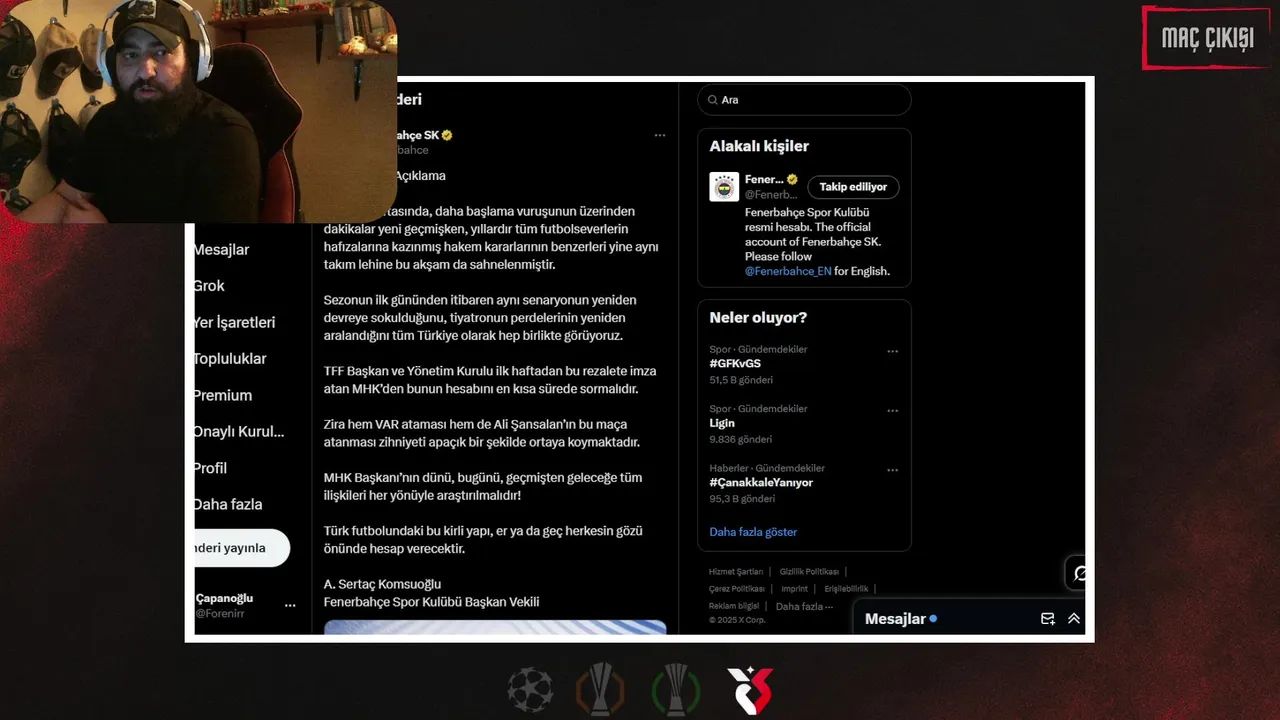Click the gold verified badge next to Fenerbahçe SK

[x=447, y=135]
